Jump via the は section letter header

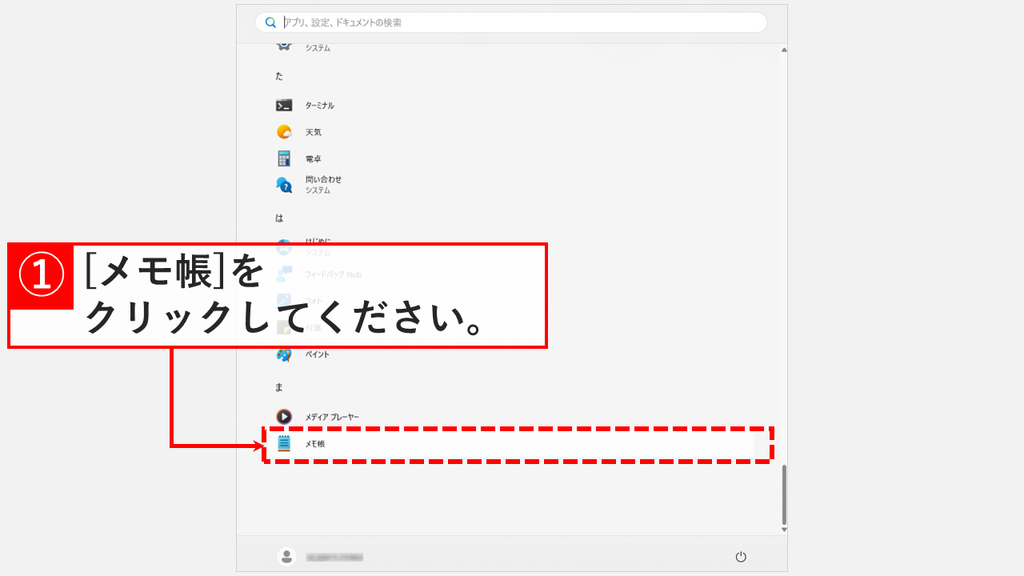[x=279, y=218]
